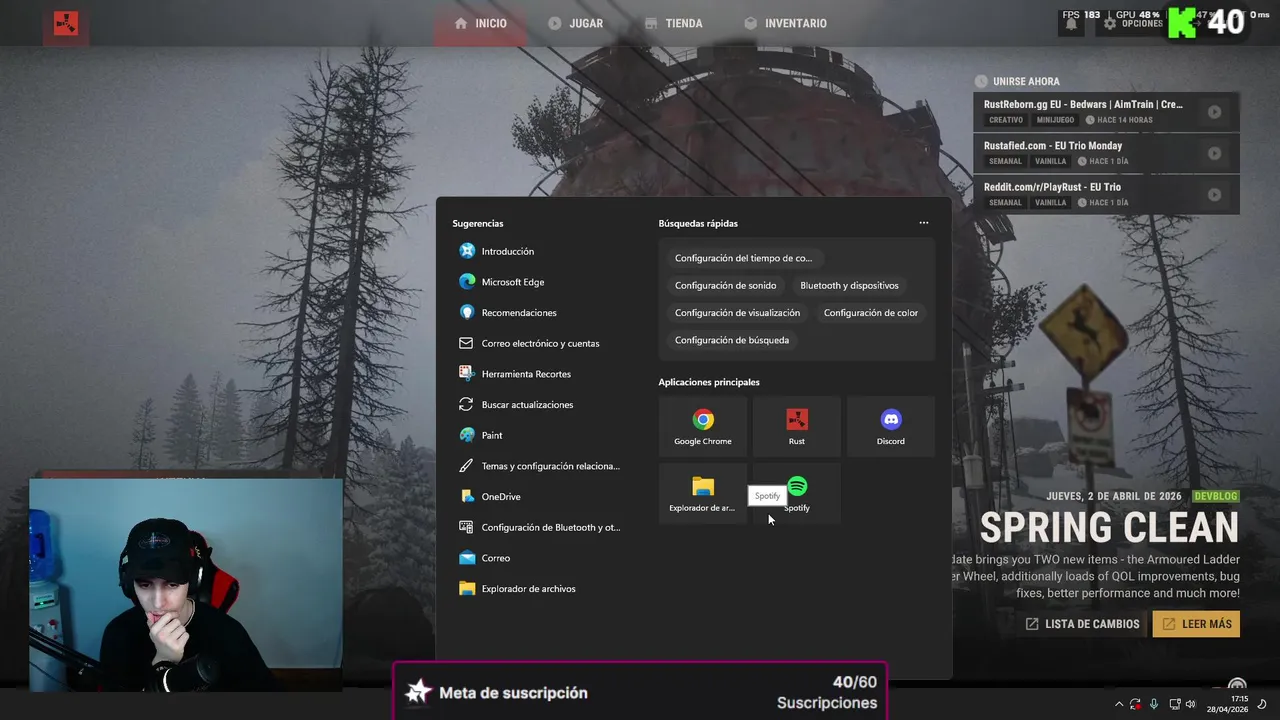The width and height of the screenshot is (1280, 720).
Task: Click the Rust logo in top-left corner
Action: (x=66, y=24)
